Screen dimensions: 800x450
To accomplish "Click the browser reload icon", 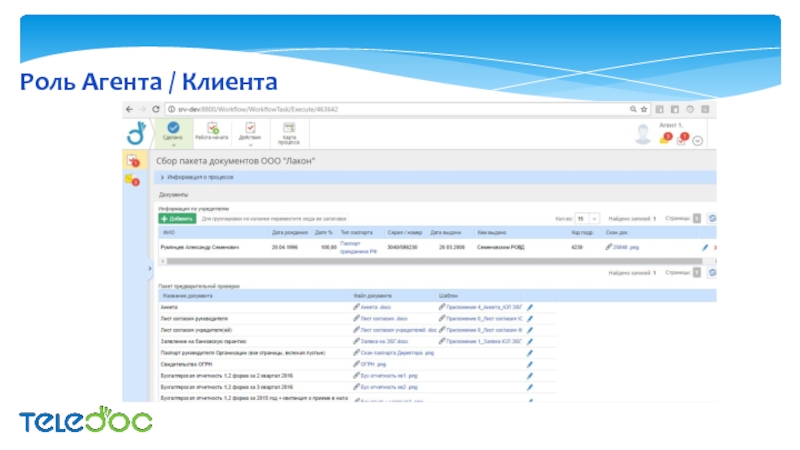I will (x=157, y=109).
